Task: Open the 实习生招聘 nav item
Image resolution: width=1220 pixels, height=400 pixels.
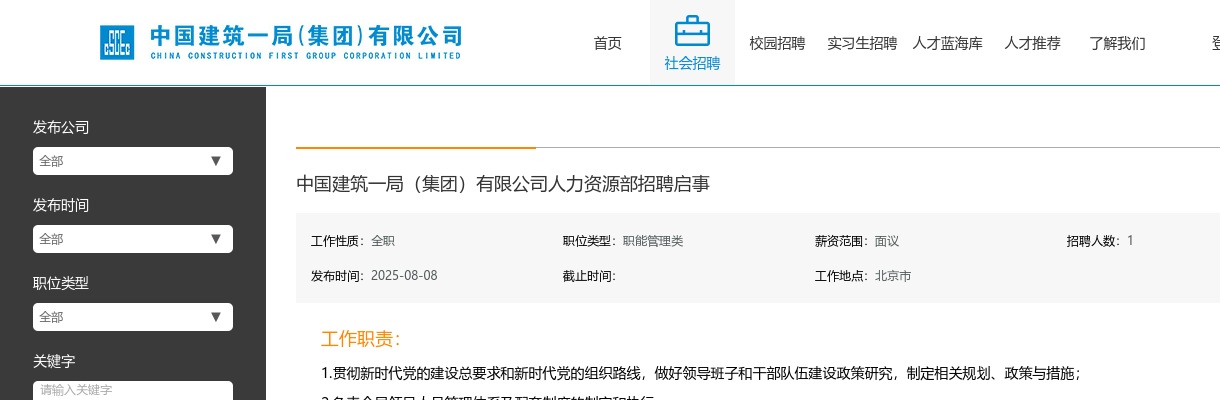Action: tap(862, 43)
